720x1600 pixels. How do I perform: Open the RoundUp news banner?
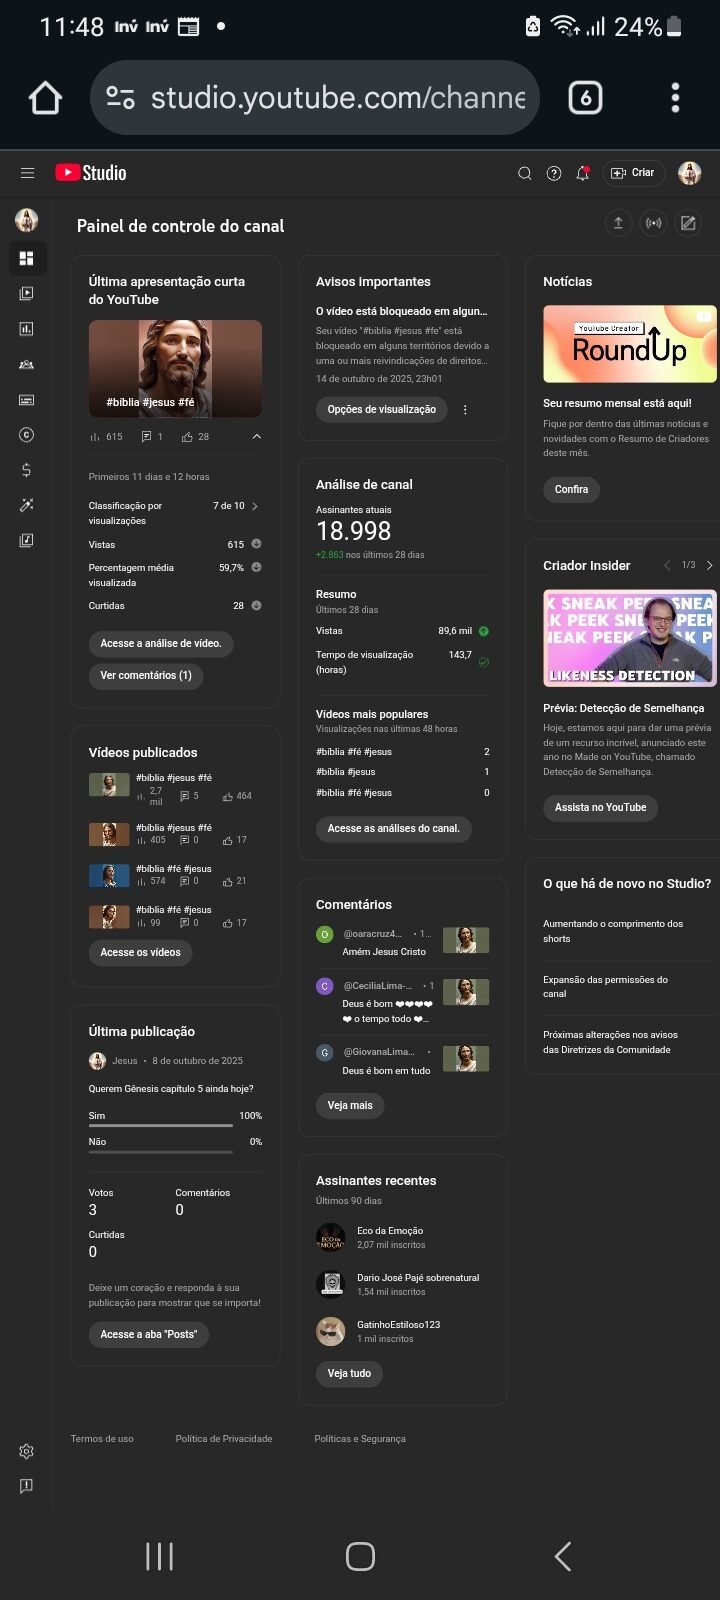coord(630,344)
